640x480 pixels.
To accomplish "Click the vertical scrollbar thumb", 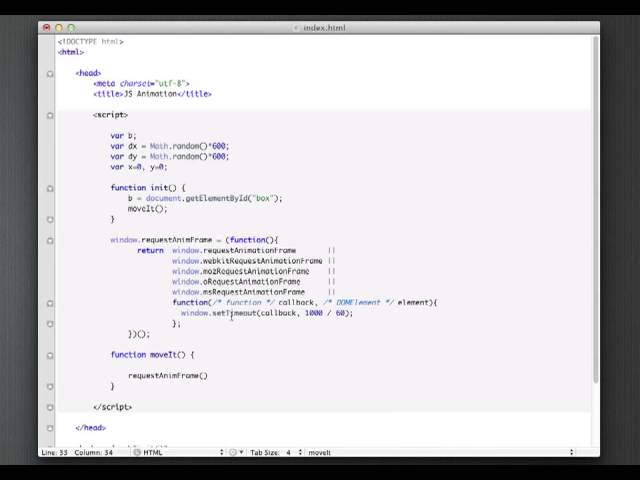I will (596, 209).
